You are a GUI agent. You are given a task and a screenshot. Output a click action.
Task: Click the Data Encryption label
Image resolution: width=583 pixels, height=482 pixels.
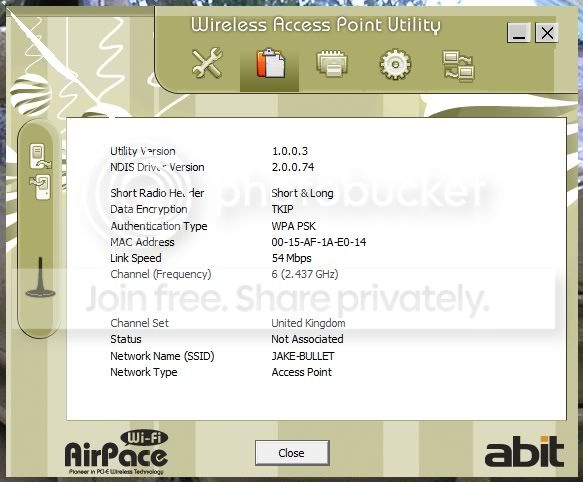[x=149, y=209]
